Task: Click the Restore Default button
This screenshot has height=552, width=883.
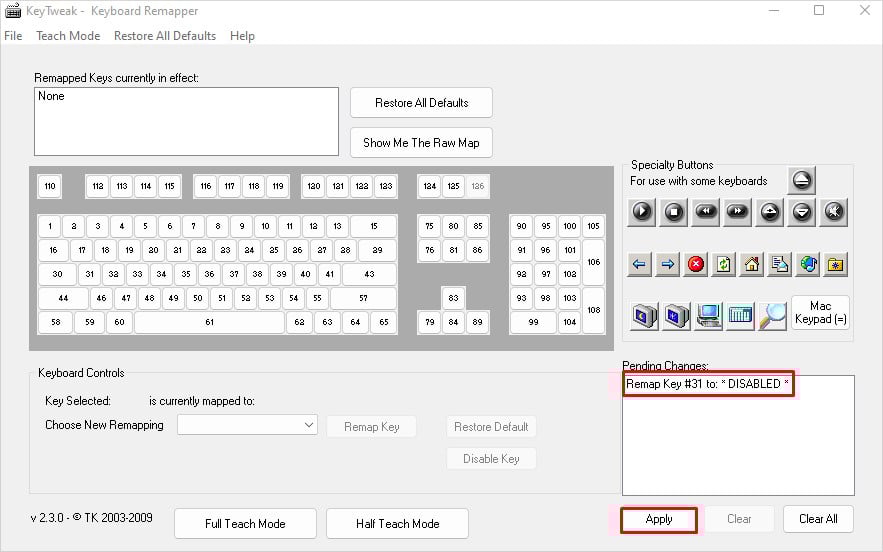Action: (491, 427)
